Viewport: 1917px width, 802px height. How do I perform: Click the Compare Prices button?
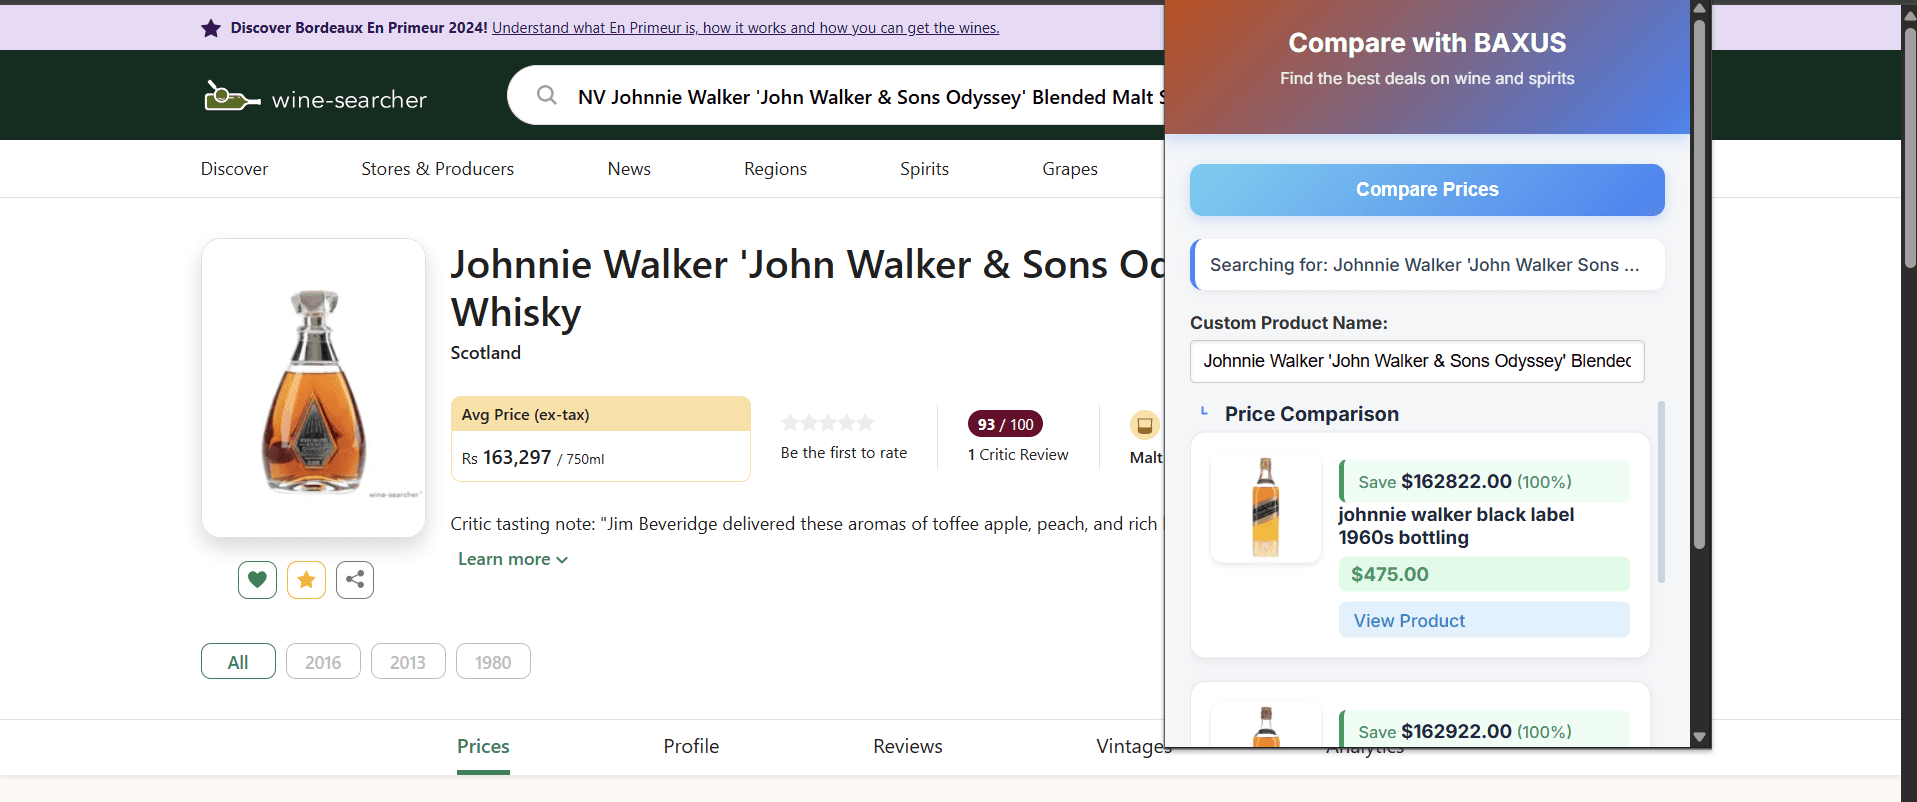click(1427, 190)
